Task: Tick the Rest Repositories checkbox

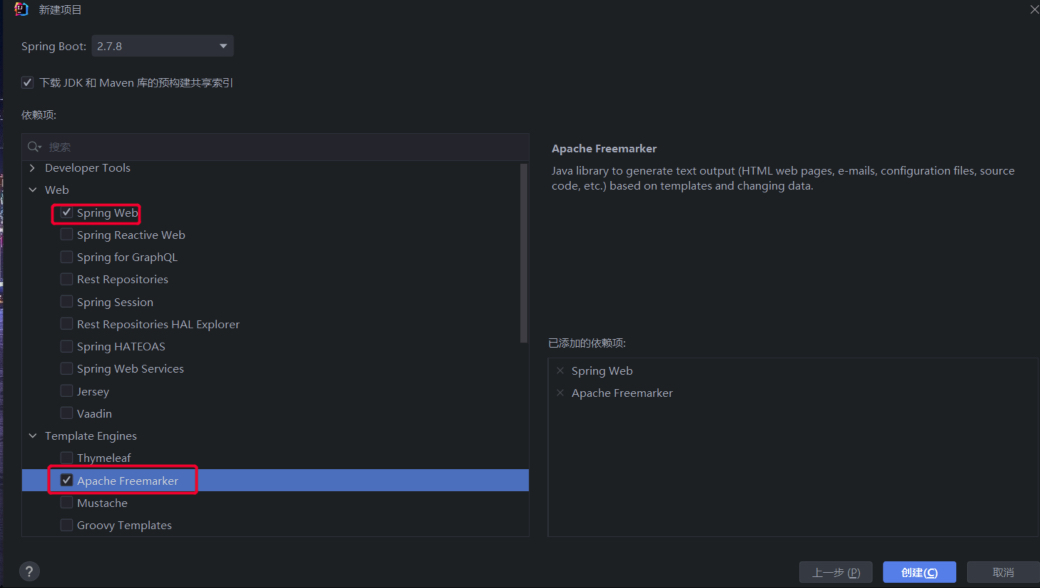Action: click(x=66, y=279)
